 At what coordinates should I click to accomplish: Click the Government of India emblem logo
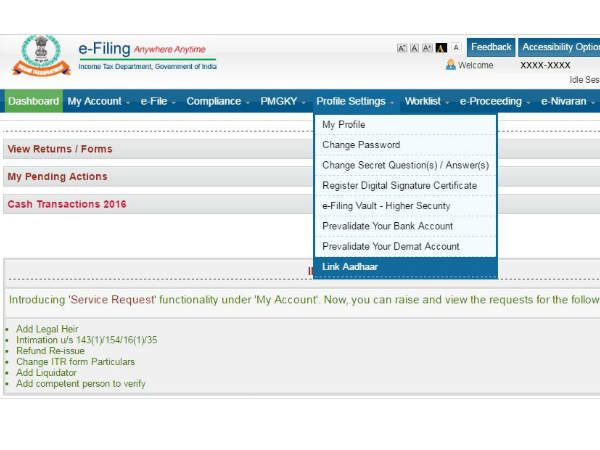pyautogui.click(x=35, y=55)
